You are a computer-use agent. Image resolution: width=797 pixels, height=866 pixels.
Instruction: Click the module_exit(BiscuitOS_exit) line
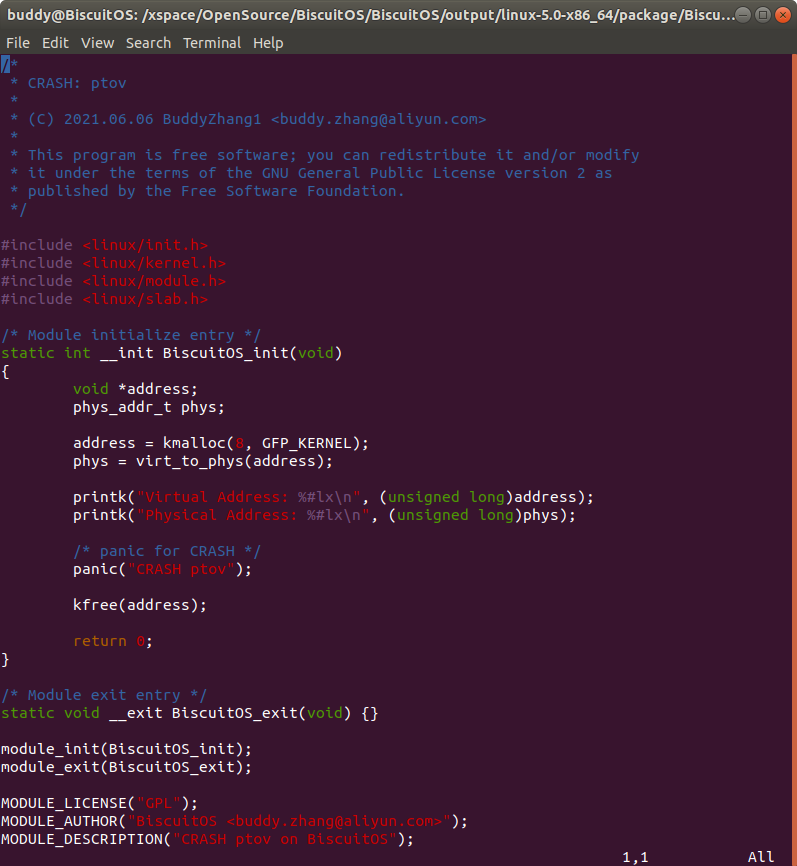(x=126, y=767)
